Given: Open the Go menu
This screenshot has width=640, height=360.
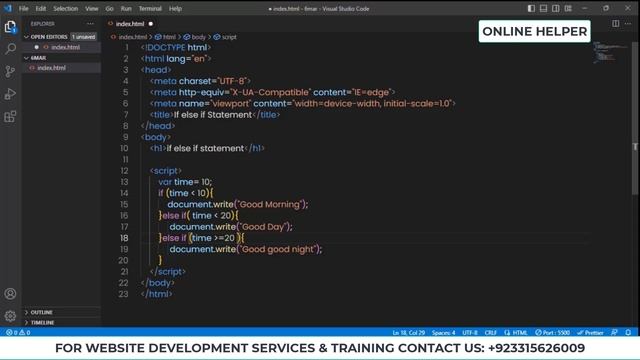Looking at the screenshot, I should [x=109, y=9].
